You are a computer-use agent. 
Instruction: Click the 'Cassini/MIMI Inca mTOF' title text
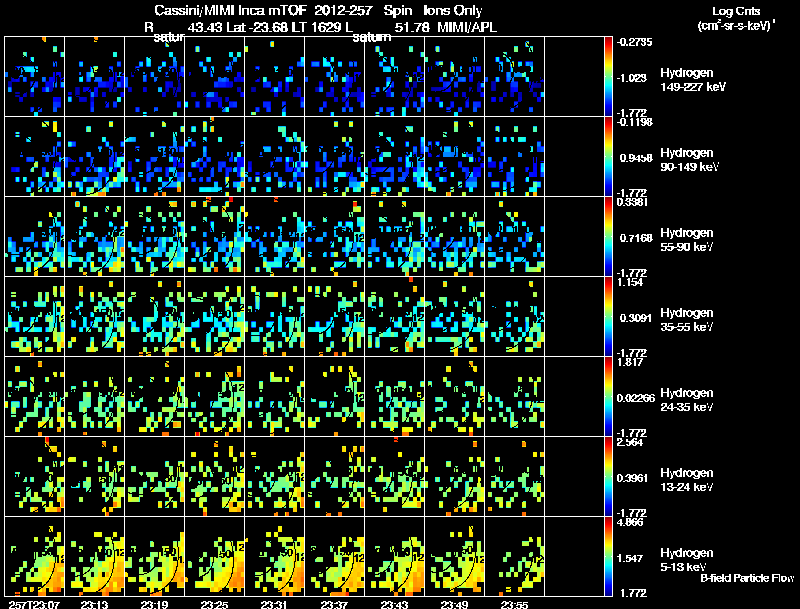(x=231, y=10)
